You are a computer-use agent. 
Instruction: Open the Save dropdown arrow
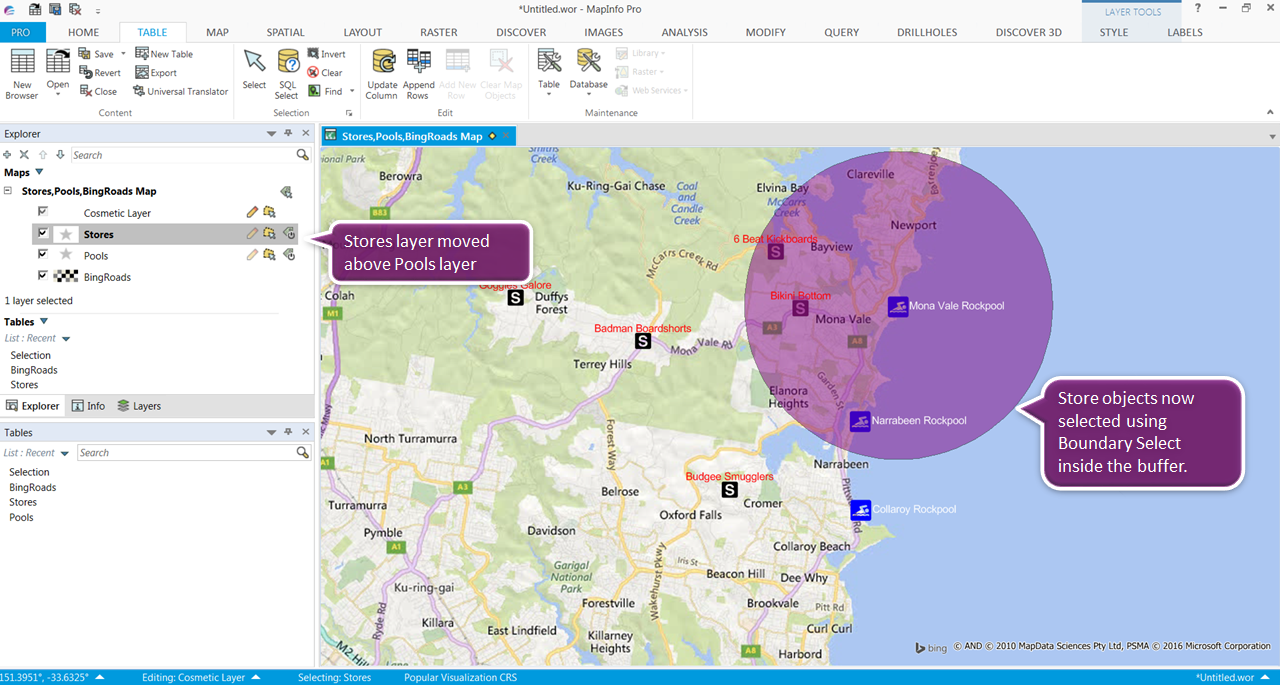click(x=123, y=54)
